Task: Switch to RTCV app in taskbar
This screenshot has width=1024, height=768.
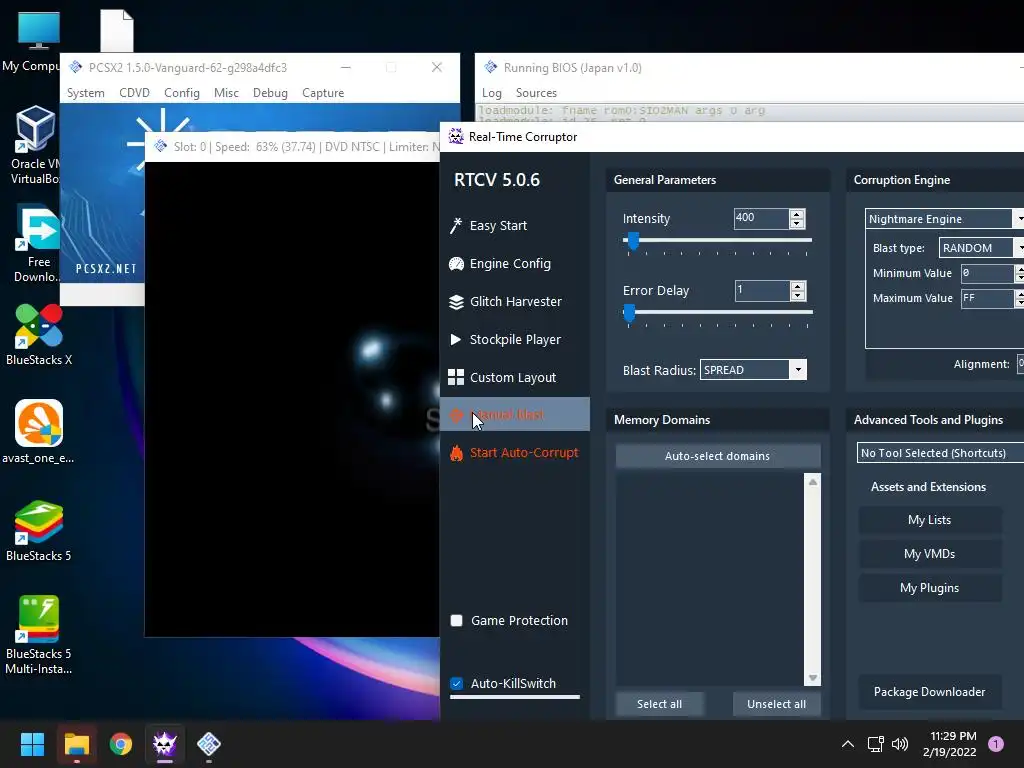Action: (x=165, y=744)
